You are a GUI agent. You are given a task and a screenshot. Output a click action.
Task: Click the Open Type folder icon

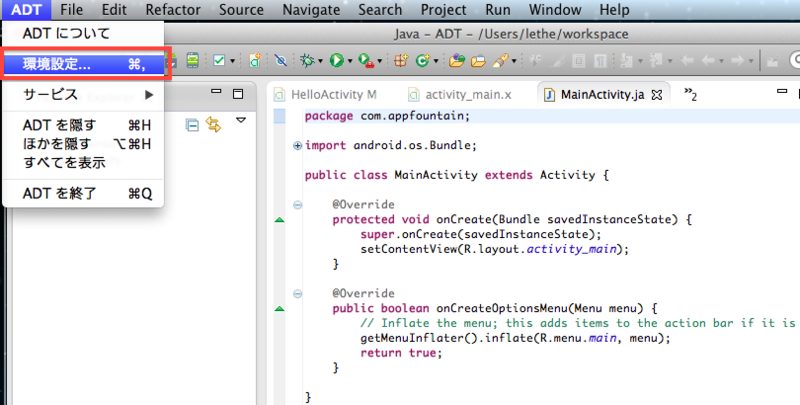(x=457, y=61)
